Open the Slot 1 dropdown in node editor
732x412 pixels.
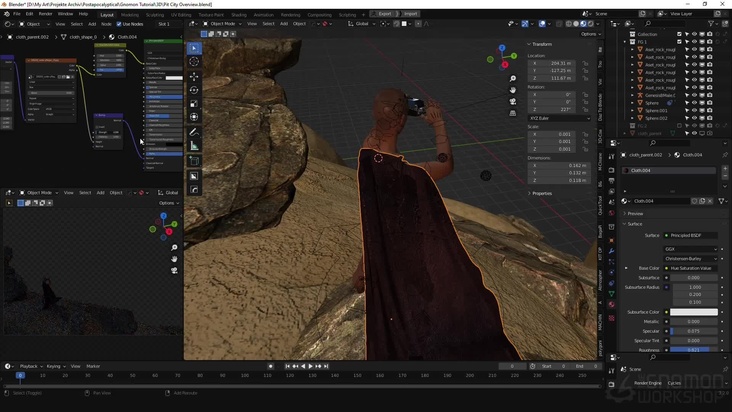click(x=169, y=24)
